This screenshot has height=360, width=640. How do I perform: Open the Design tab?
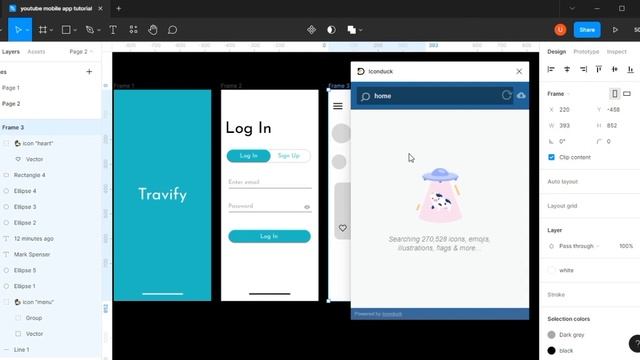click(x=556, y=52)
